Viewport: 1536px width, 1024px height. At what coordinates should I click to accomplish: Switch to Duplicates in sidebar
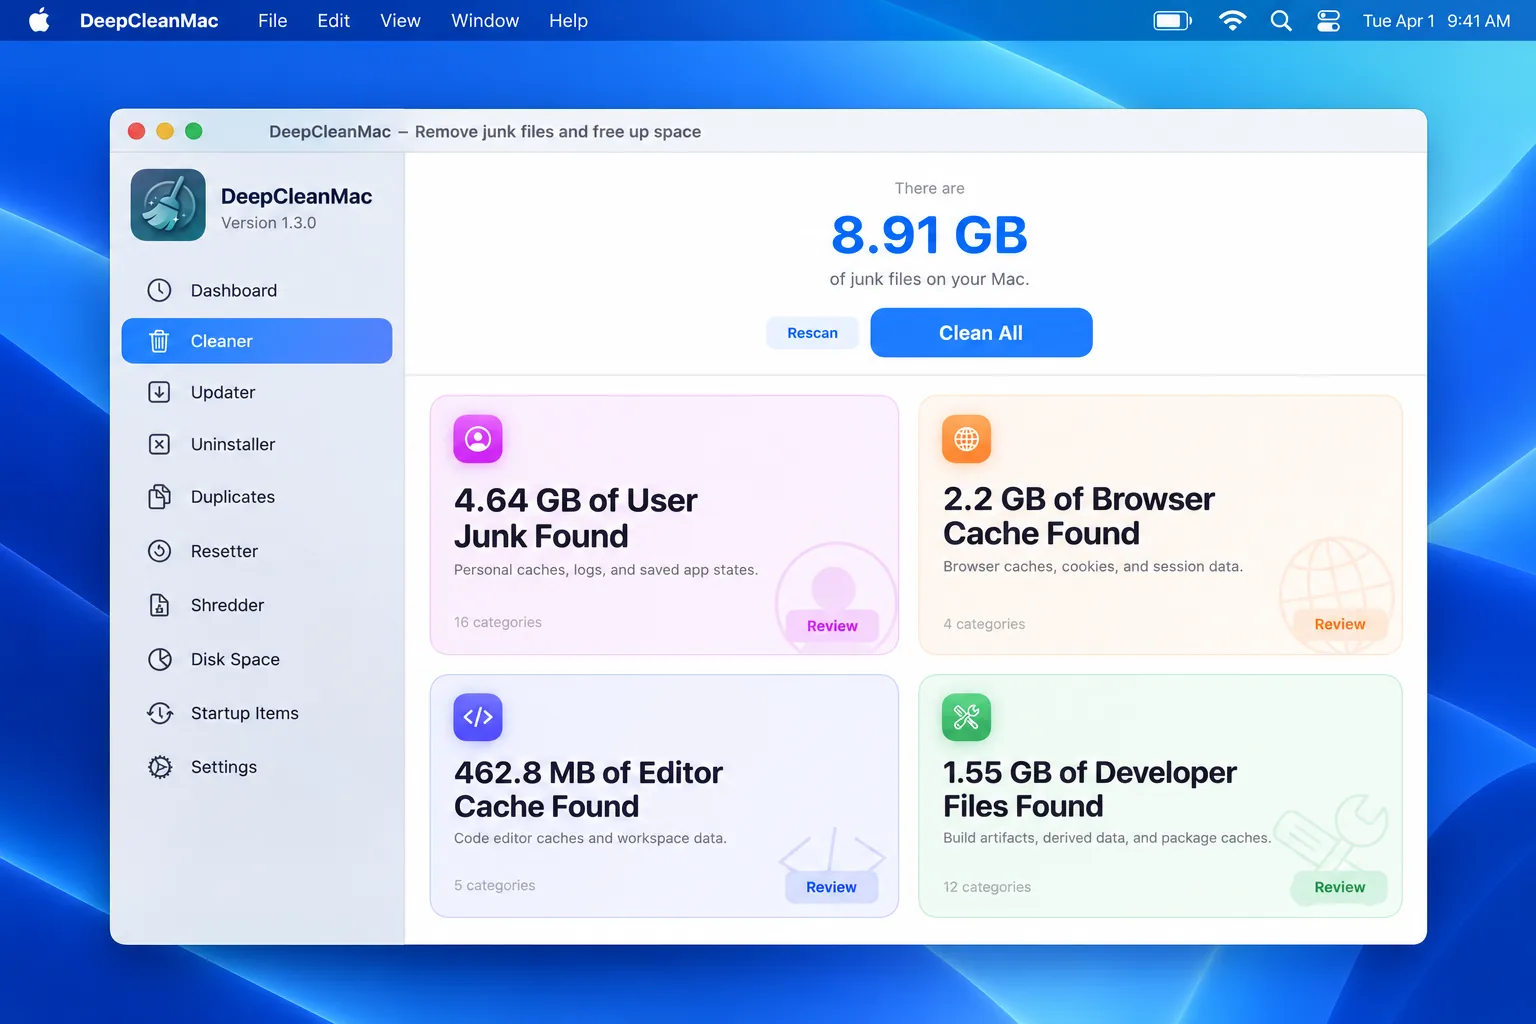click(257, 497)
